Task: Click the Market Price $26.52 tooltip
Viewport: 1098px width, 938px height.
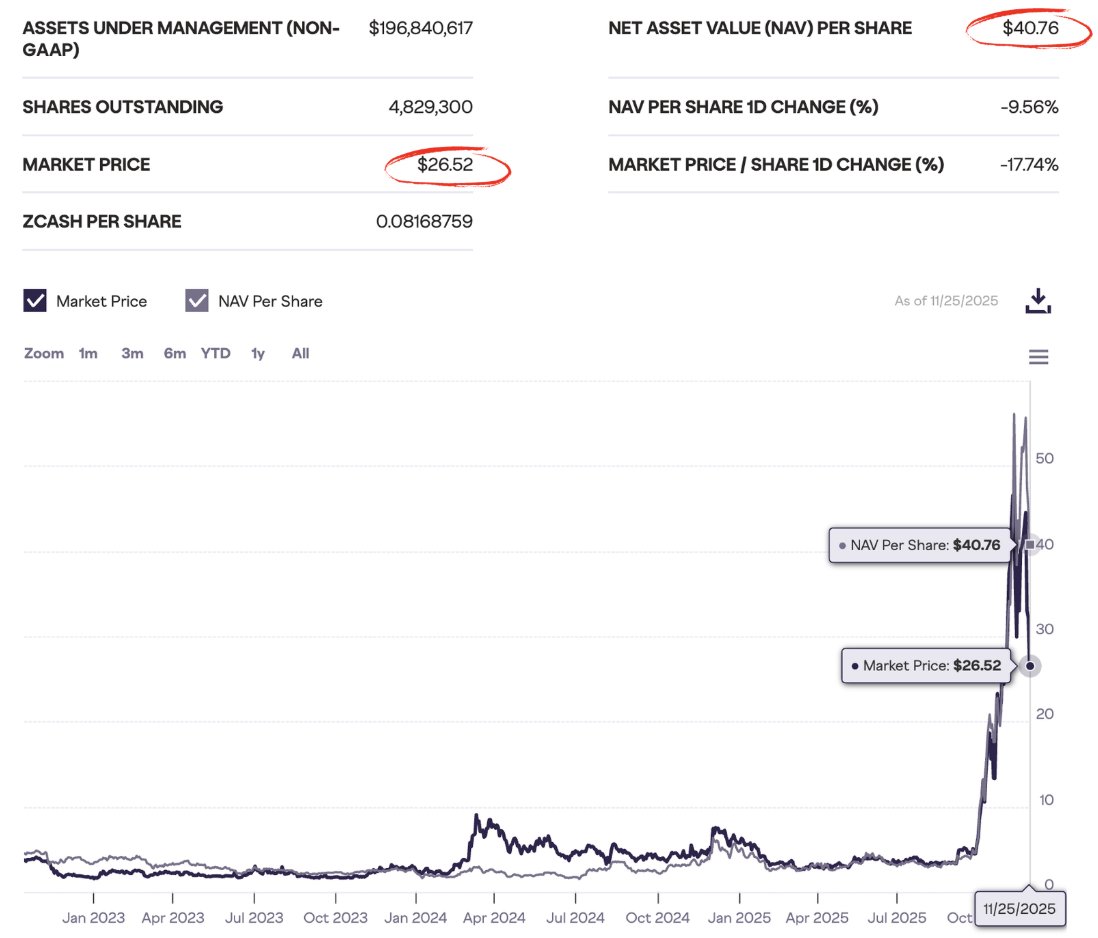Action: tap(926, 665)
